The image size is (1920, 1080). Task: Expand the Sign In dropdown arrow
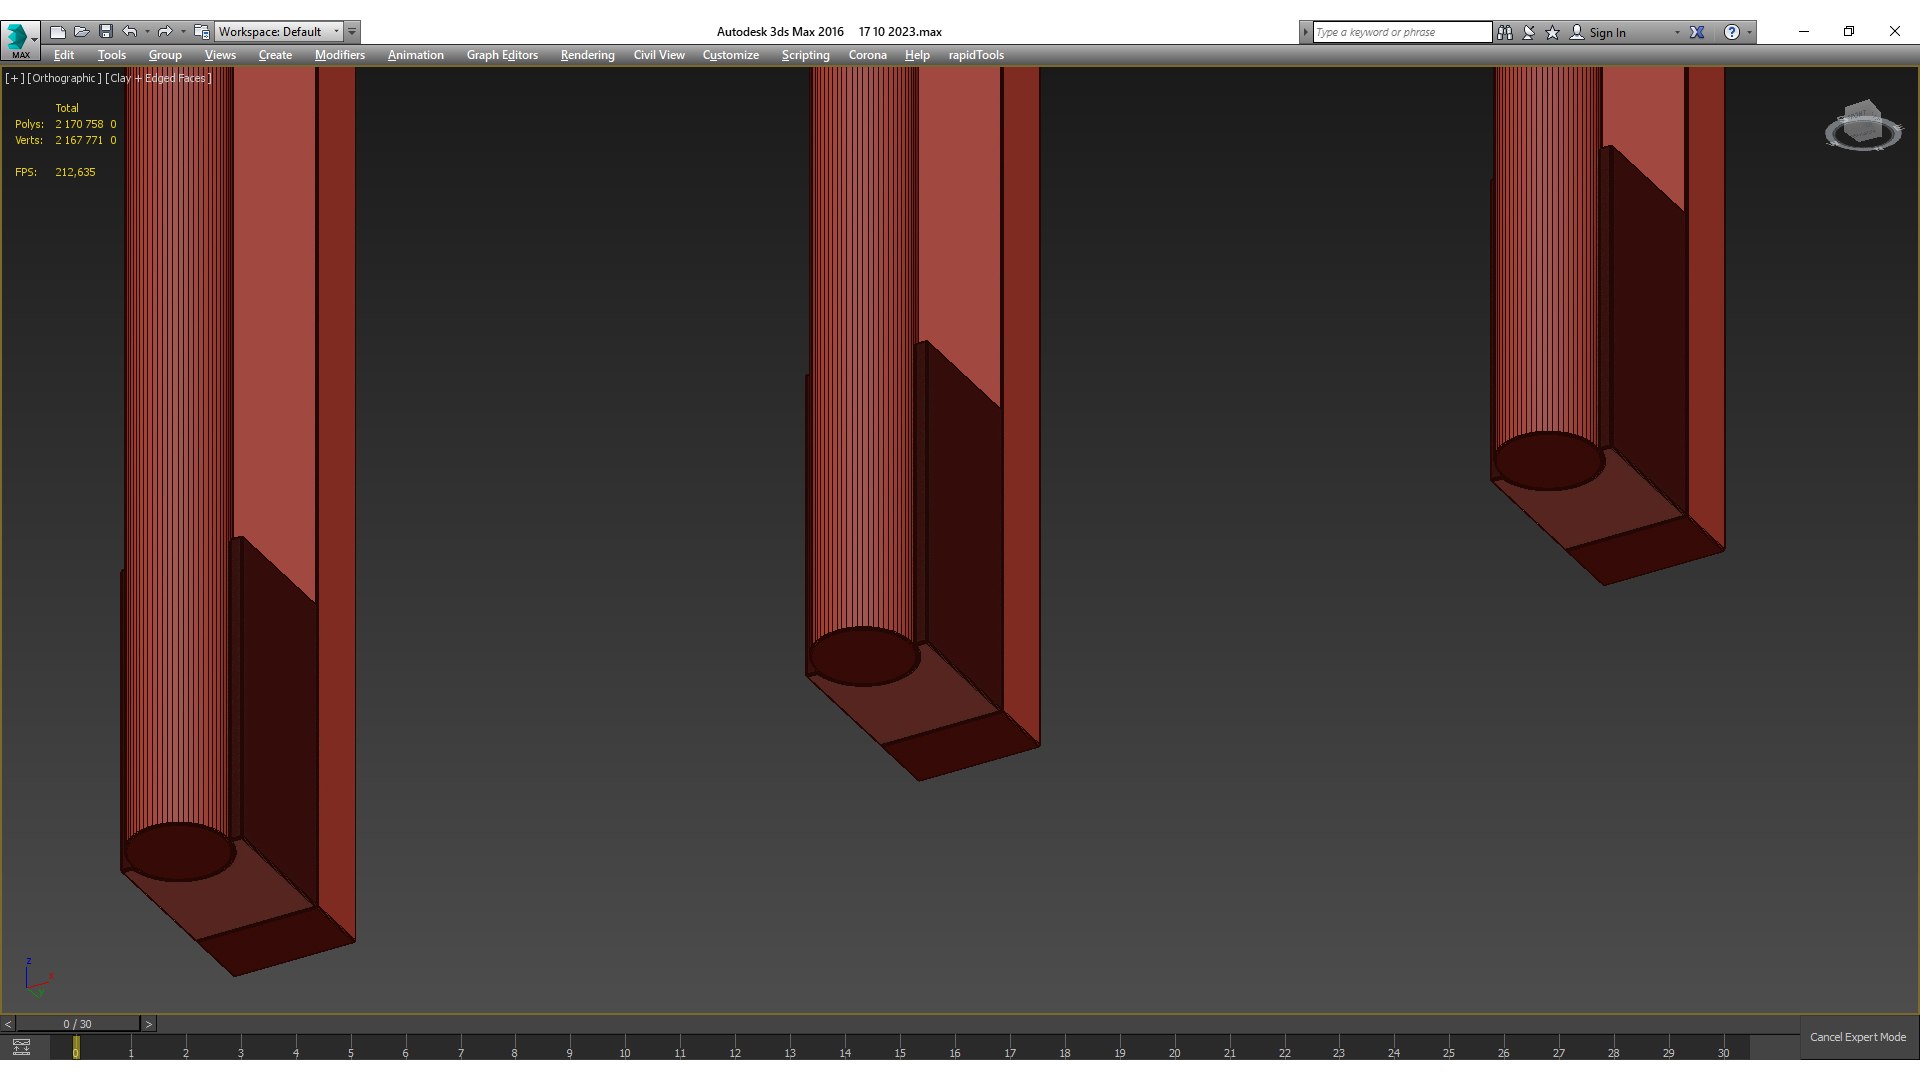[1677, 32]
